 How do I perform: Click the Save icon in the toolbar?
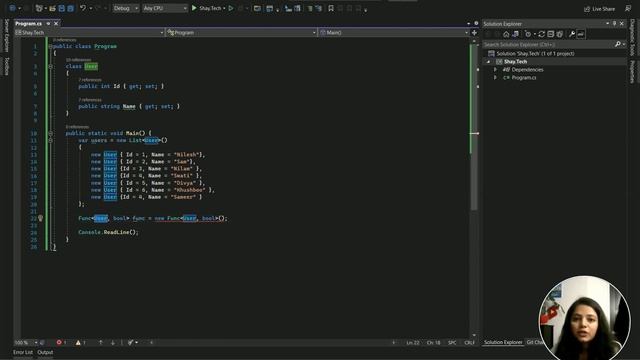pyautogui.click(x=62, y=8)
